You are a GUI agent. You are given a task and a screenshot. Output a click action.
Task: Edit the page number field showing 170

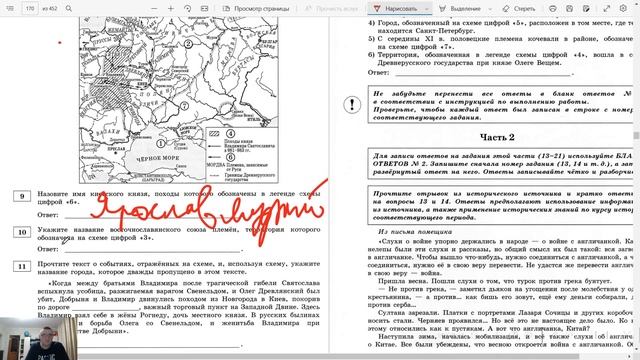tap(30, 8)
